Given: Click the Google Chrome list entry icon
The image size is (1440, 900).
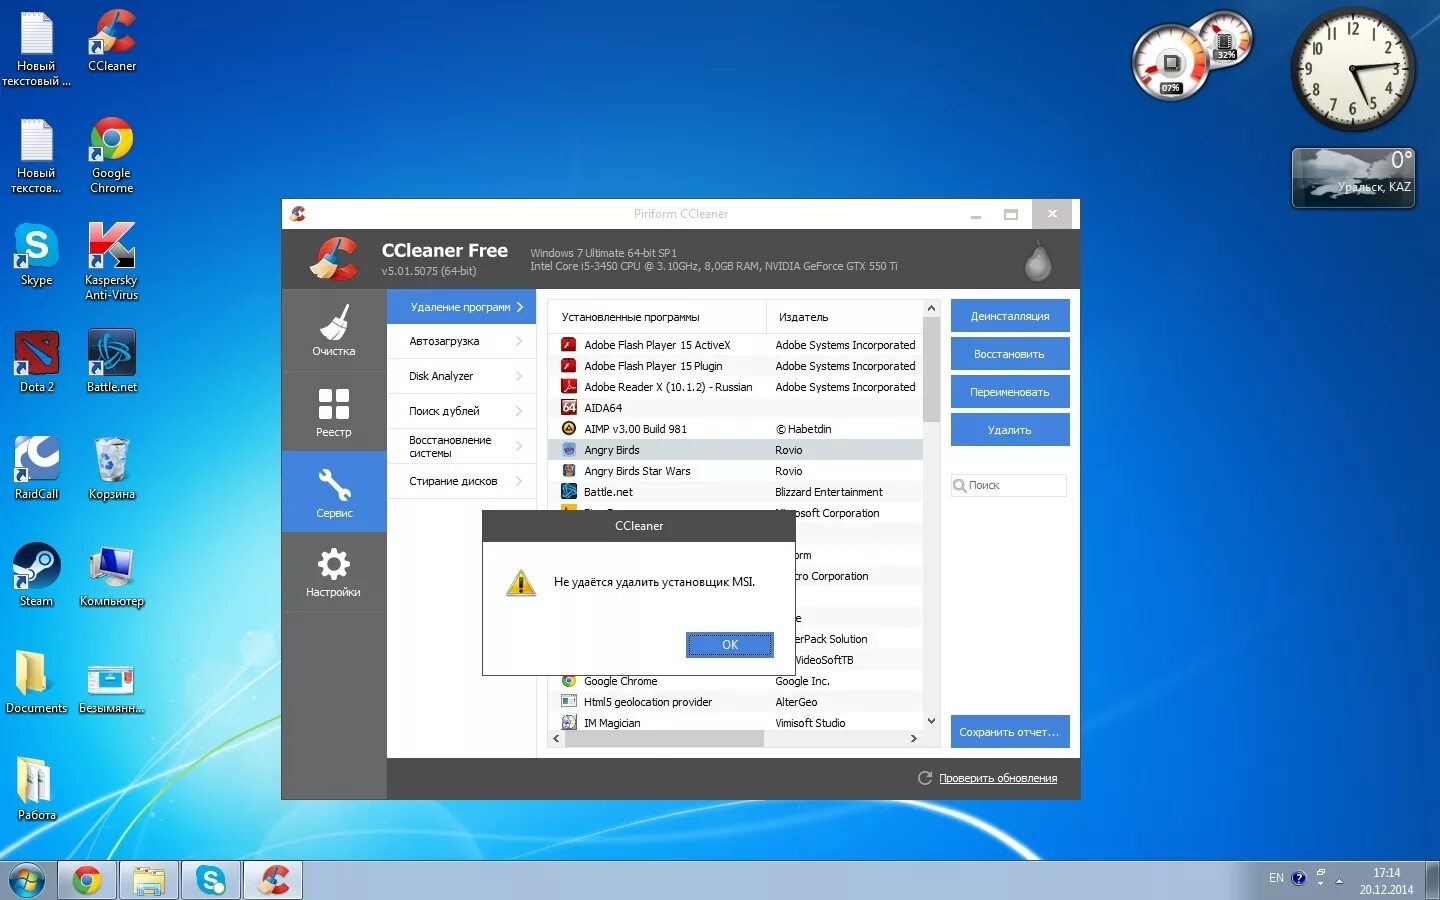Looking at the screenshot, I should [x=569, y=681].
